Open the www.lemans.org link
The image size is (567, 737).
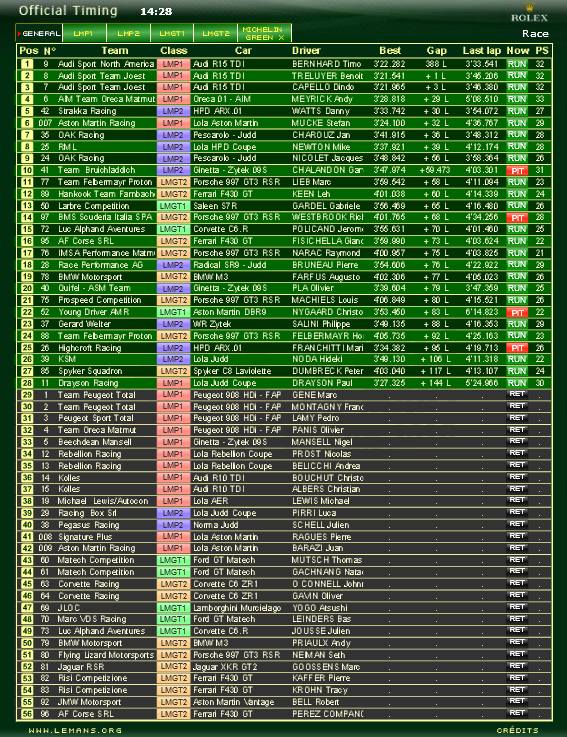(x=75, y=730)
